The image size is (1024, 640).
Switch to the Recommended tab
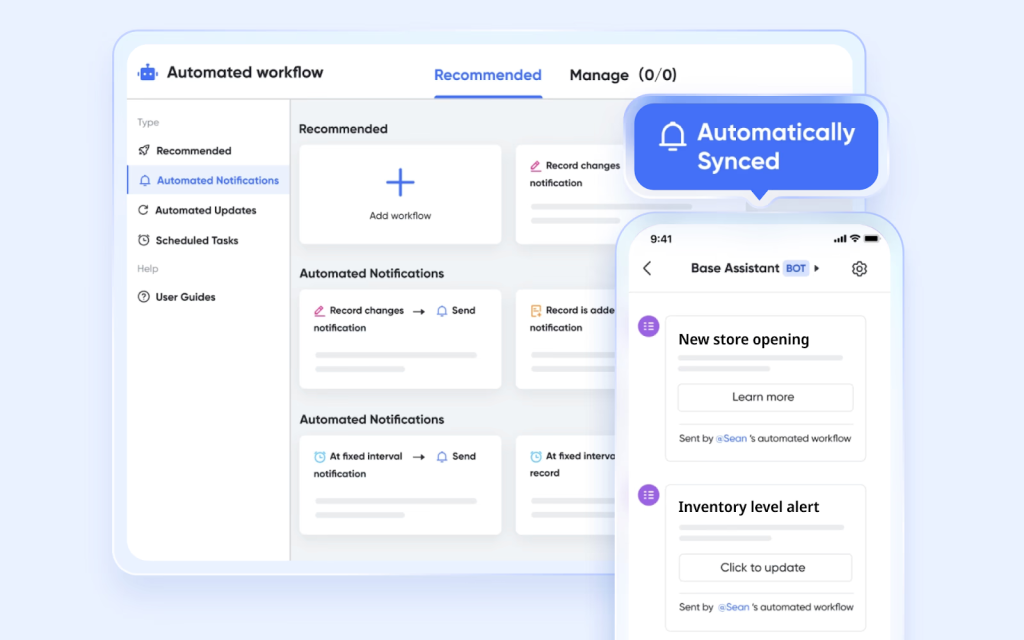pyautogui.click(x=488, y=75)
